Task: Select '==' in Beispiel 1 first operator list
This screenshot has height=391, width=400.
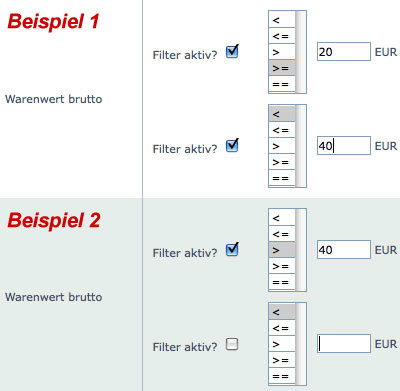Action: click(282, 84)
